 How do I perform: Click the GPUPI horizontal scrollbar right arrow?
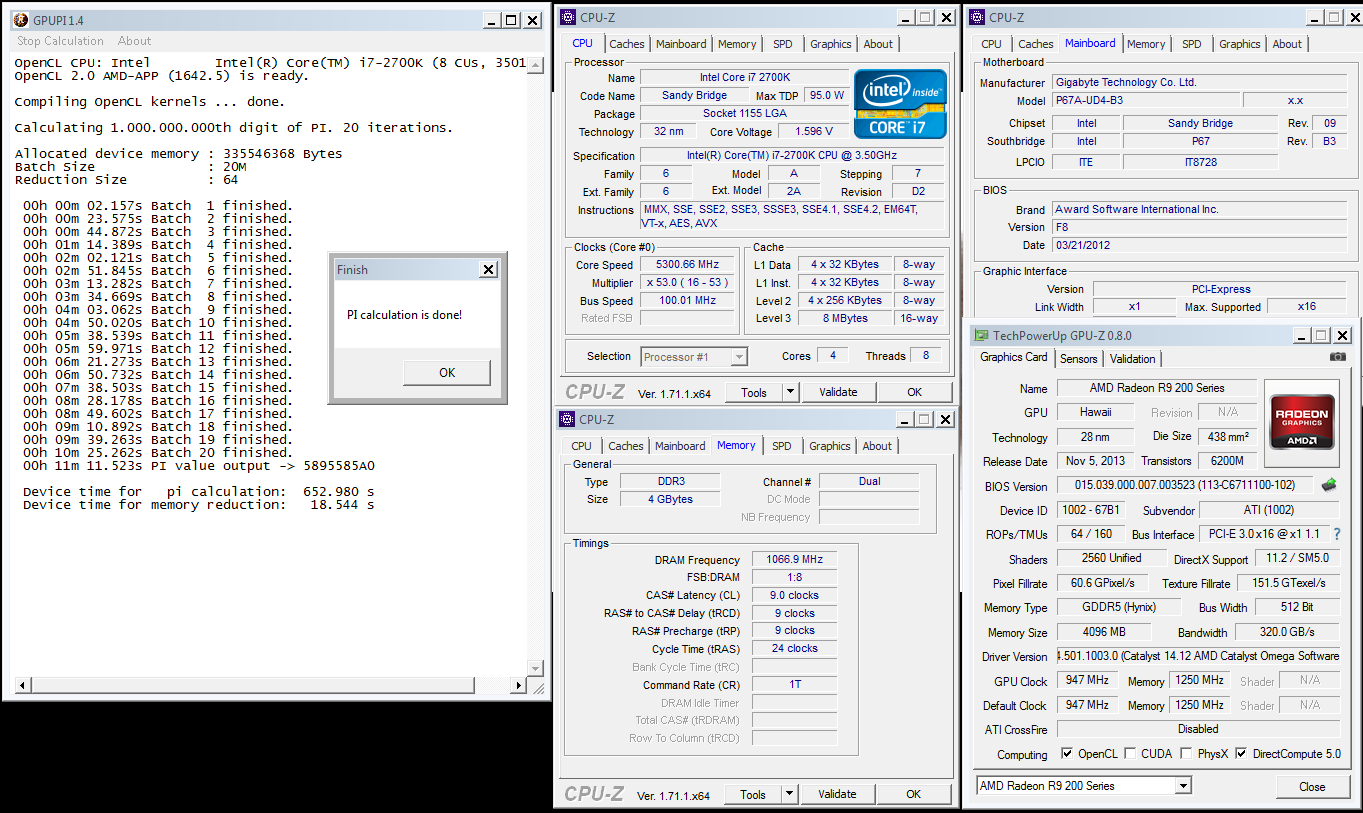tap(518, 686)
